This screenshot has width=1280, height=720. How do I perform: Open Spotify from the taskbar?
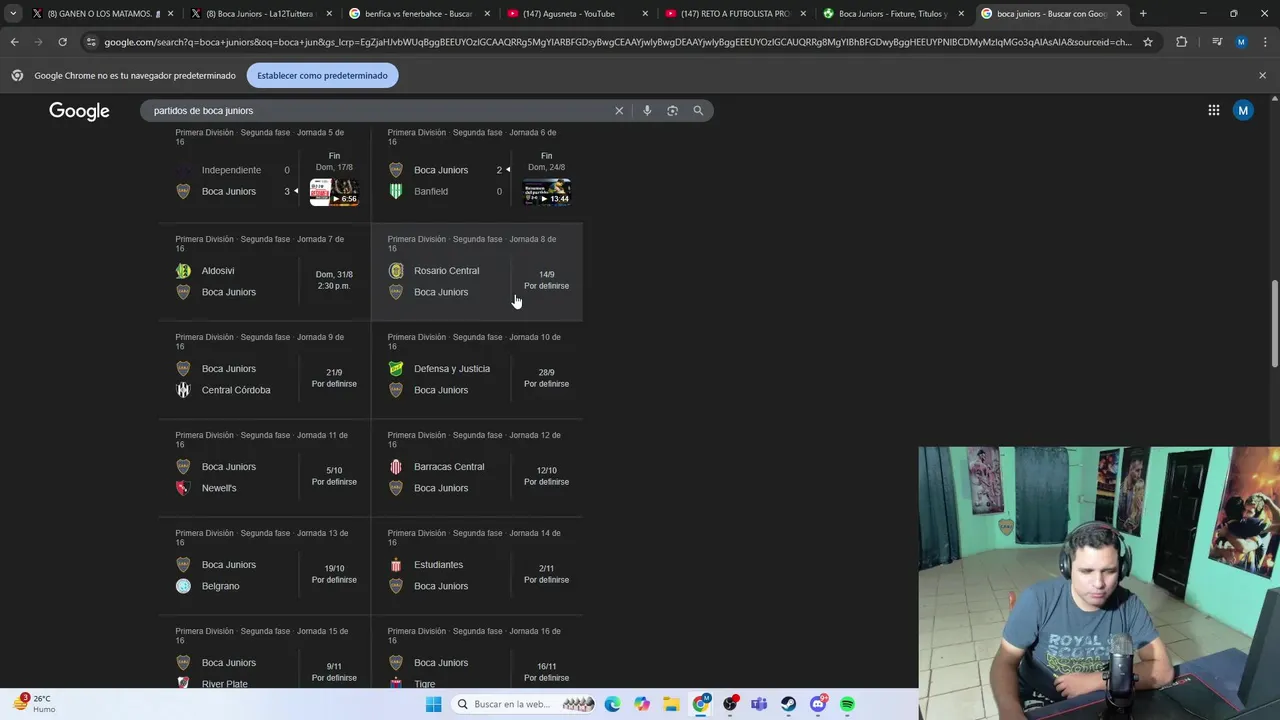(848, 704)
